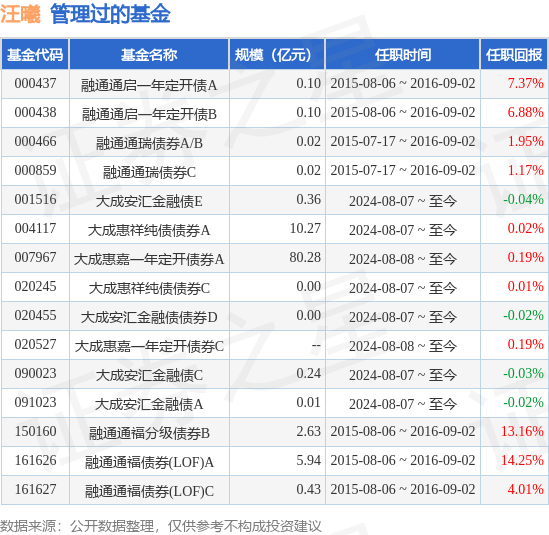The image size is (549, 535).
Task: Click the 任职回报 column header
Action: (514, 55)
